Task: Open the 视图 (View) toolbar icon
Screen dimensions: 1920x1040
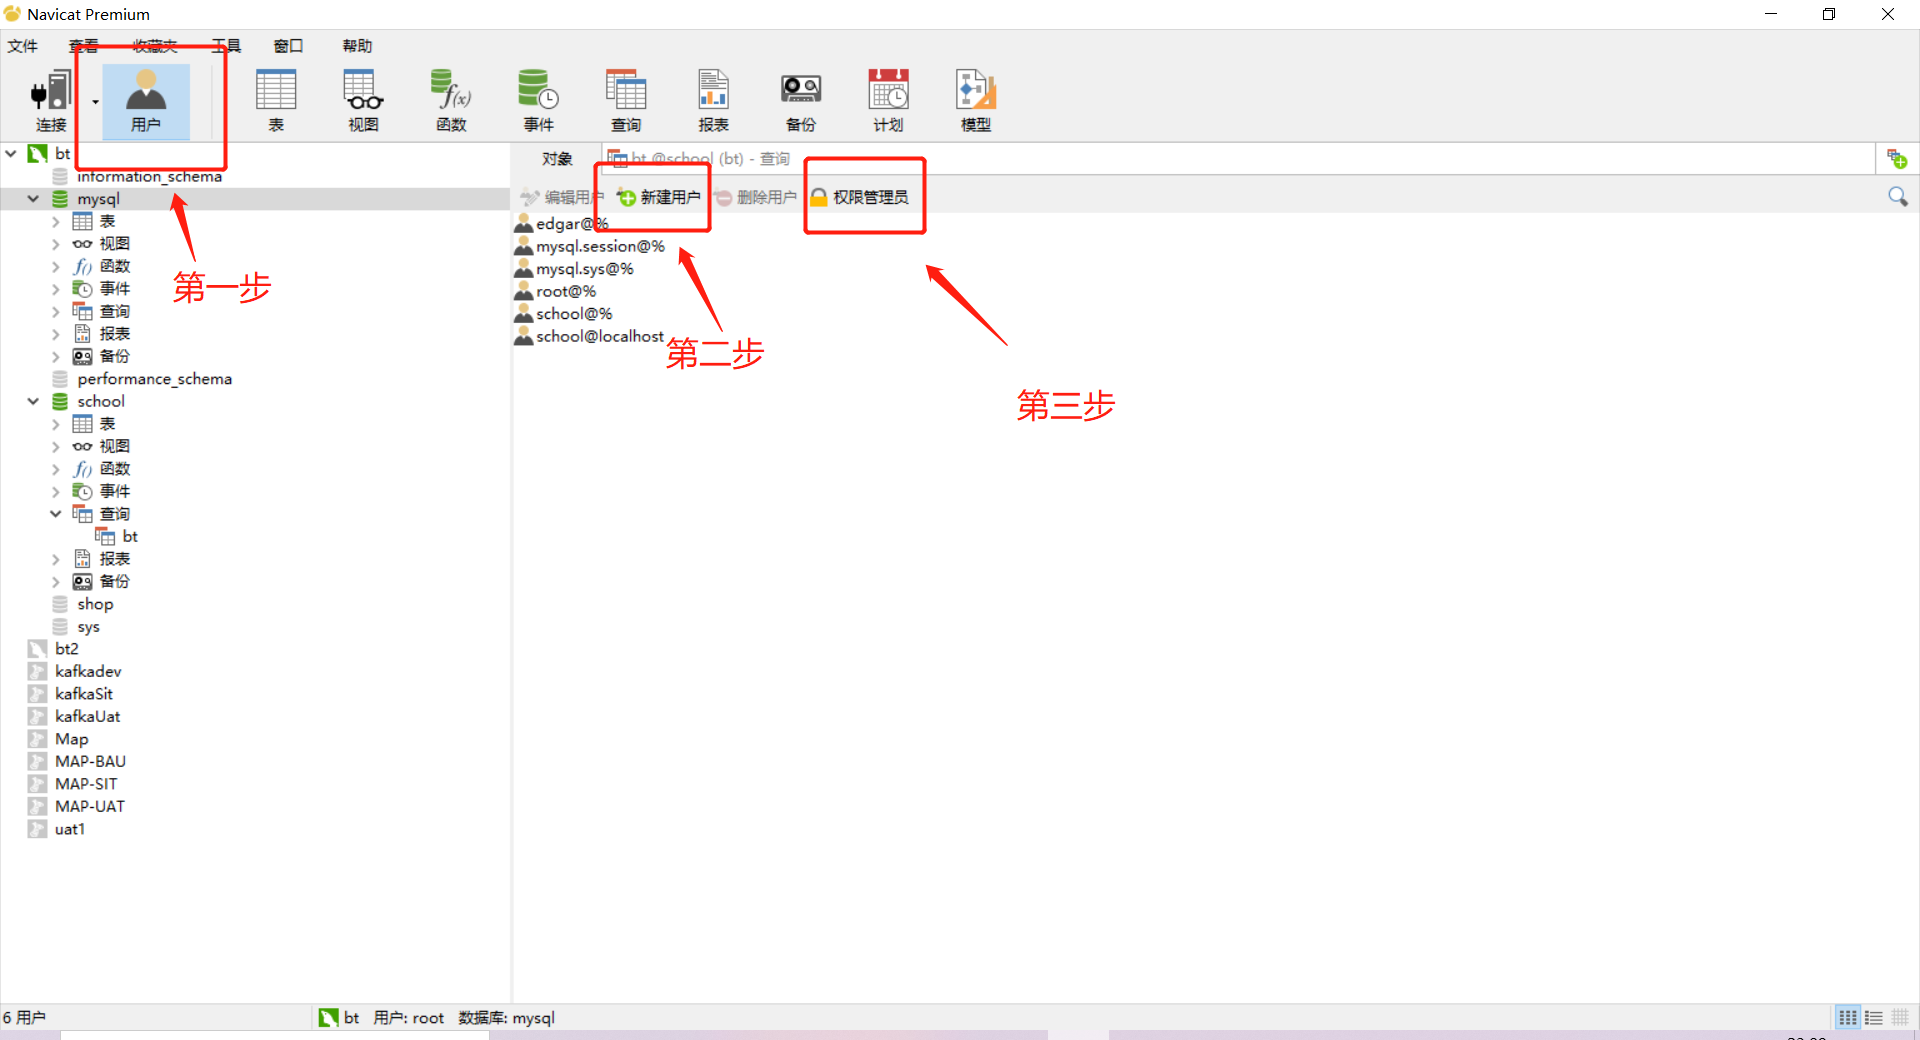Action: click(x=364, y=101)
